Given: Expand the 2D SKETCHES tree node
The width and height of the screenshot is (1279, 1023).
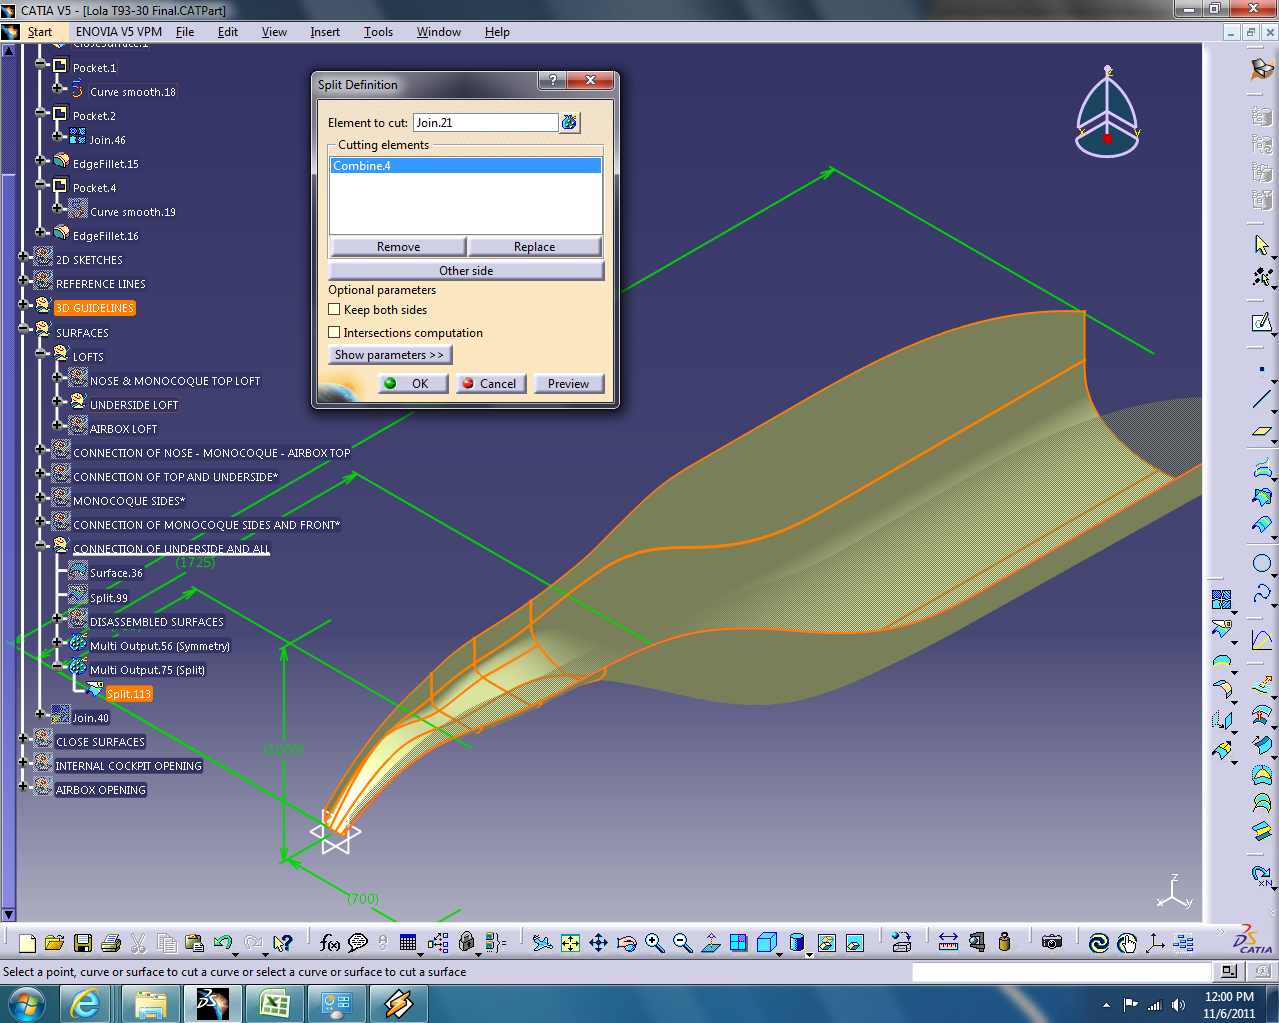Looking at the screenshot, I should [x=23, y=257].
